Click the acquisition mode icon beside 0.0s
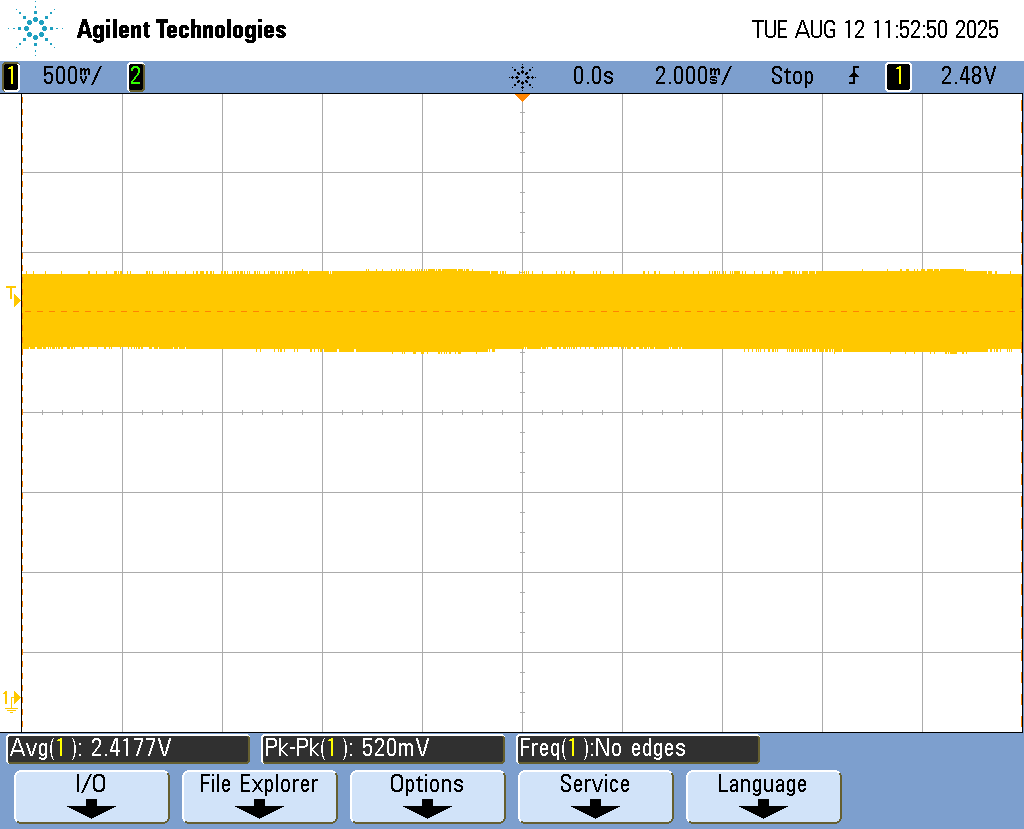1024x829 pixels. [x=522, y=76]
